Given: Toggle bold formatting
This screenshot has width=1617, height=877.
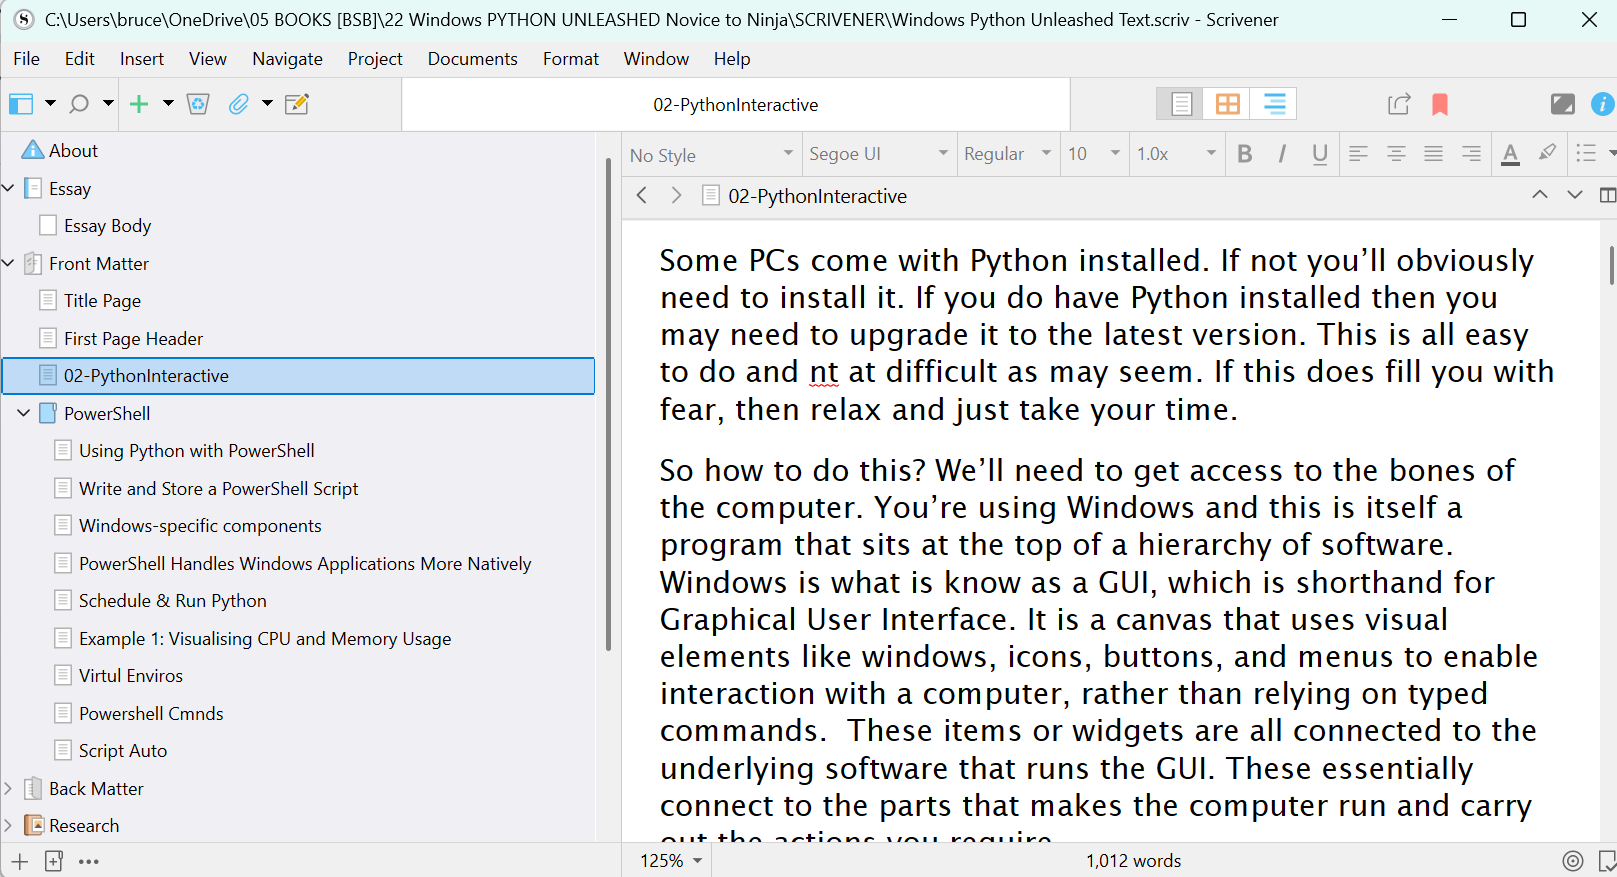Looking at the screenshot, I should point(1245,154).
